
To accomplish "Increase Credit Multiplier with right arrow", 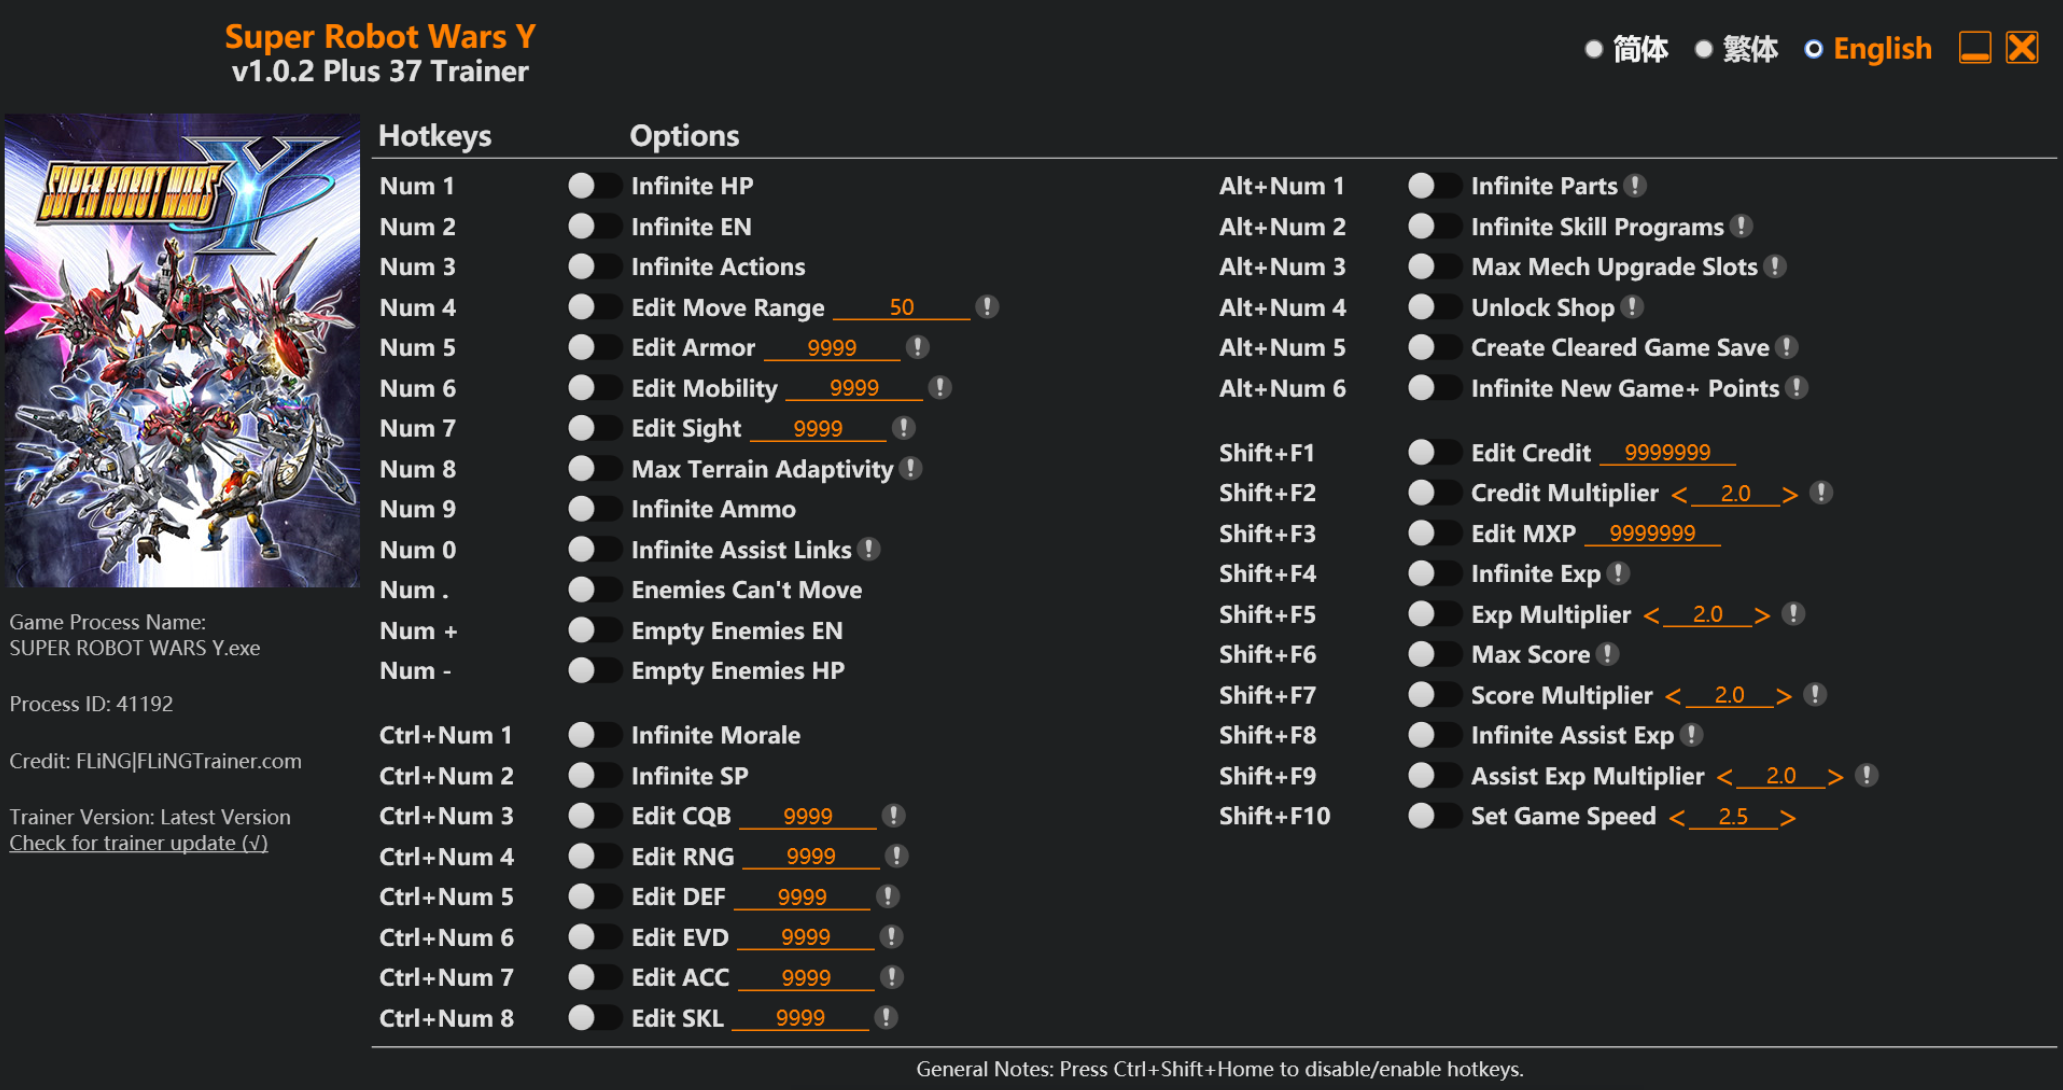I will 1790,494.
